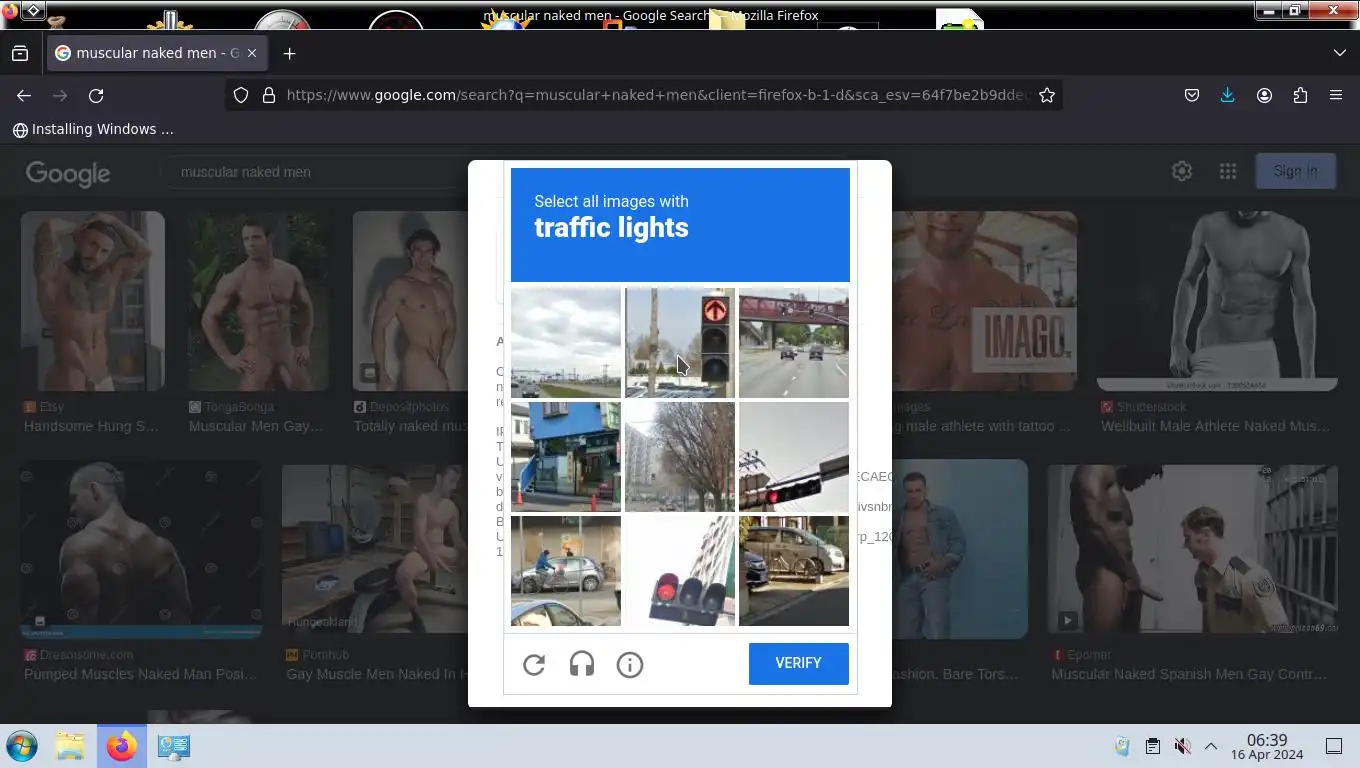Open the clock showing 06:39
This screenshot has width=1360, height=768.
[1267, 746]
